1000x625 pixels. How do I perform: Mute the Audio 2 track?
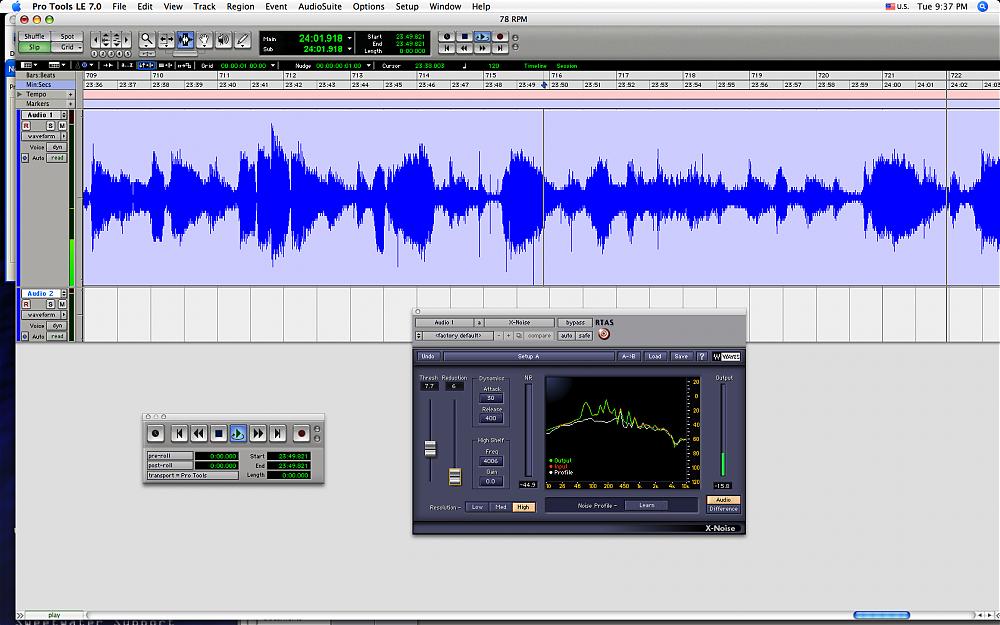click(62, 304)
